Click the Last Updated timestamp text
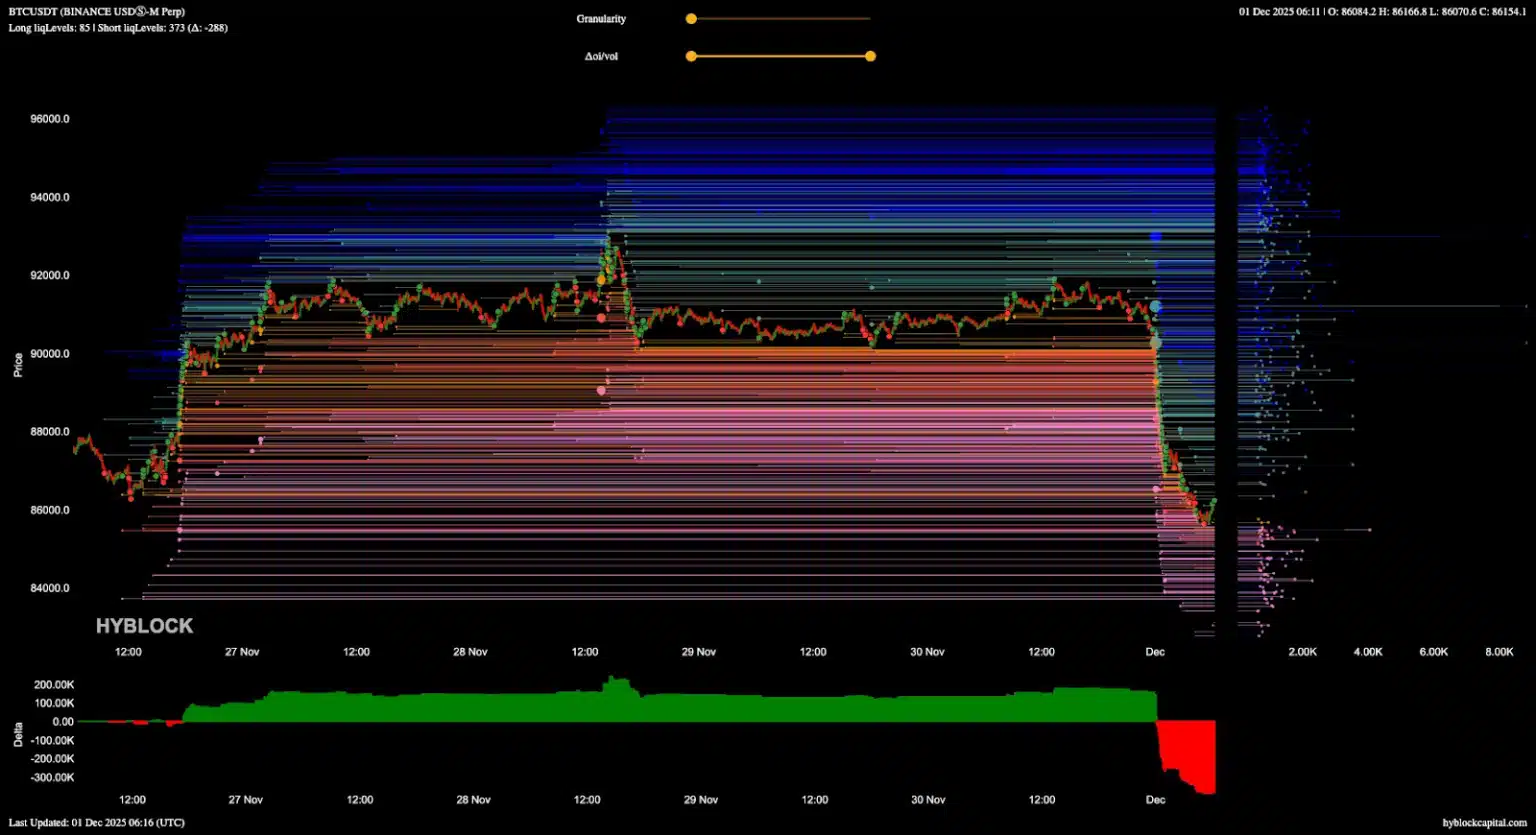The width and height of the screenshot is (1536, 835). click(96, 823)
